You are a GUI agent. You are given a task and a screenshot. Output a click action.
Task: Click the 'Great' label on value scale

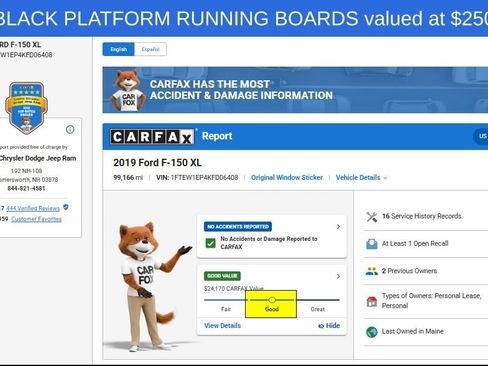318,309
